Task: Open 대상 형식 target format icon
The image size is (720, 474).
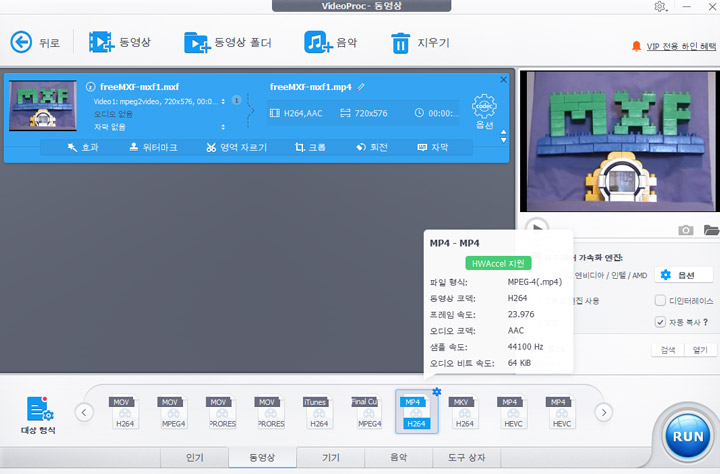Action: coord(39,415)
